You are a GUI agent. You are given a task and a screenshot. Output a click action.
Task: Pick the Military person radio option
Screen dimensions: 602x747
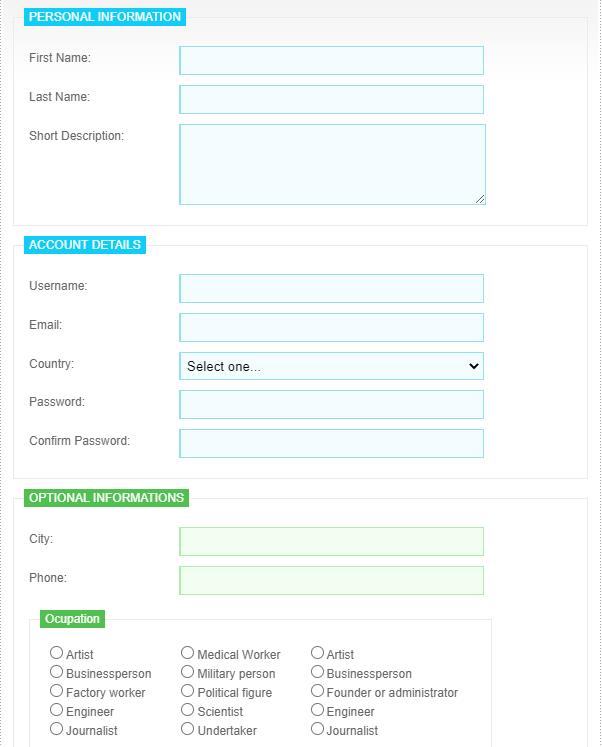(x=188, y=672)
